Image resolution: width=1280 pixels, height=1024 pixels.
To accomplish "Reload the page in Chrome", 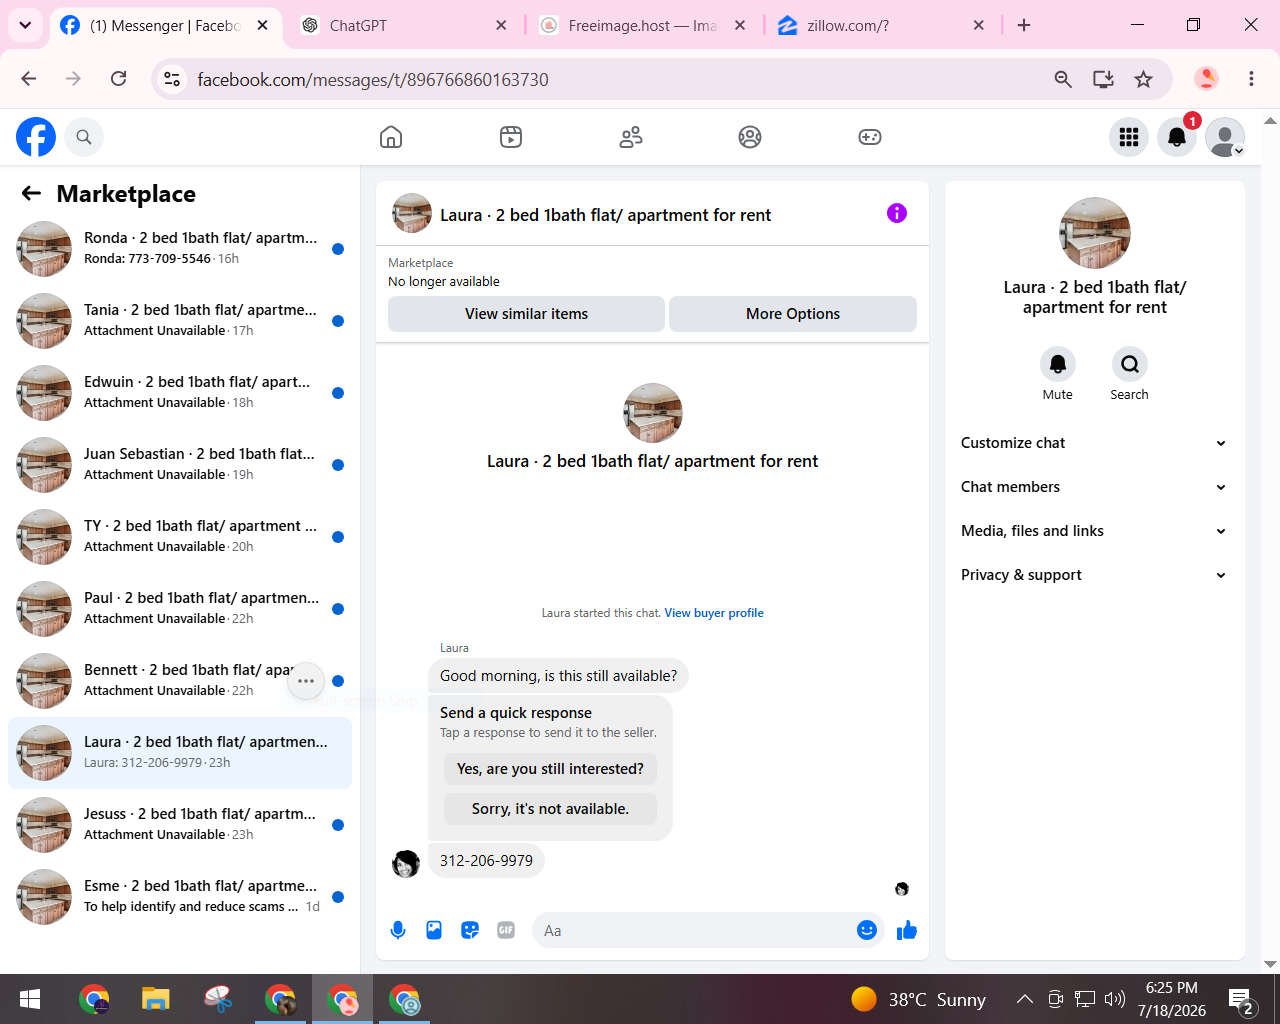I will (x=119, y=79).
